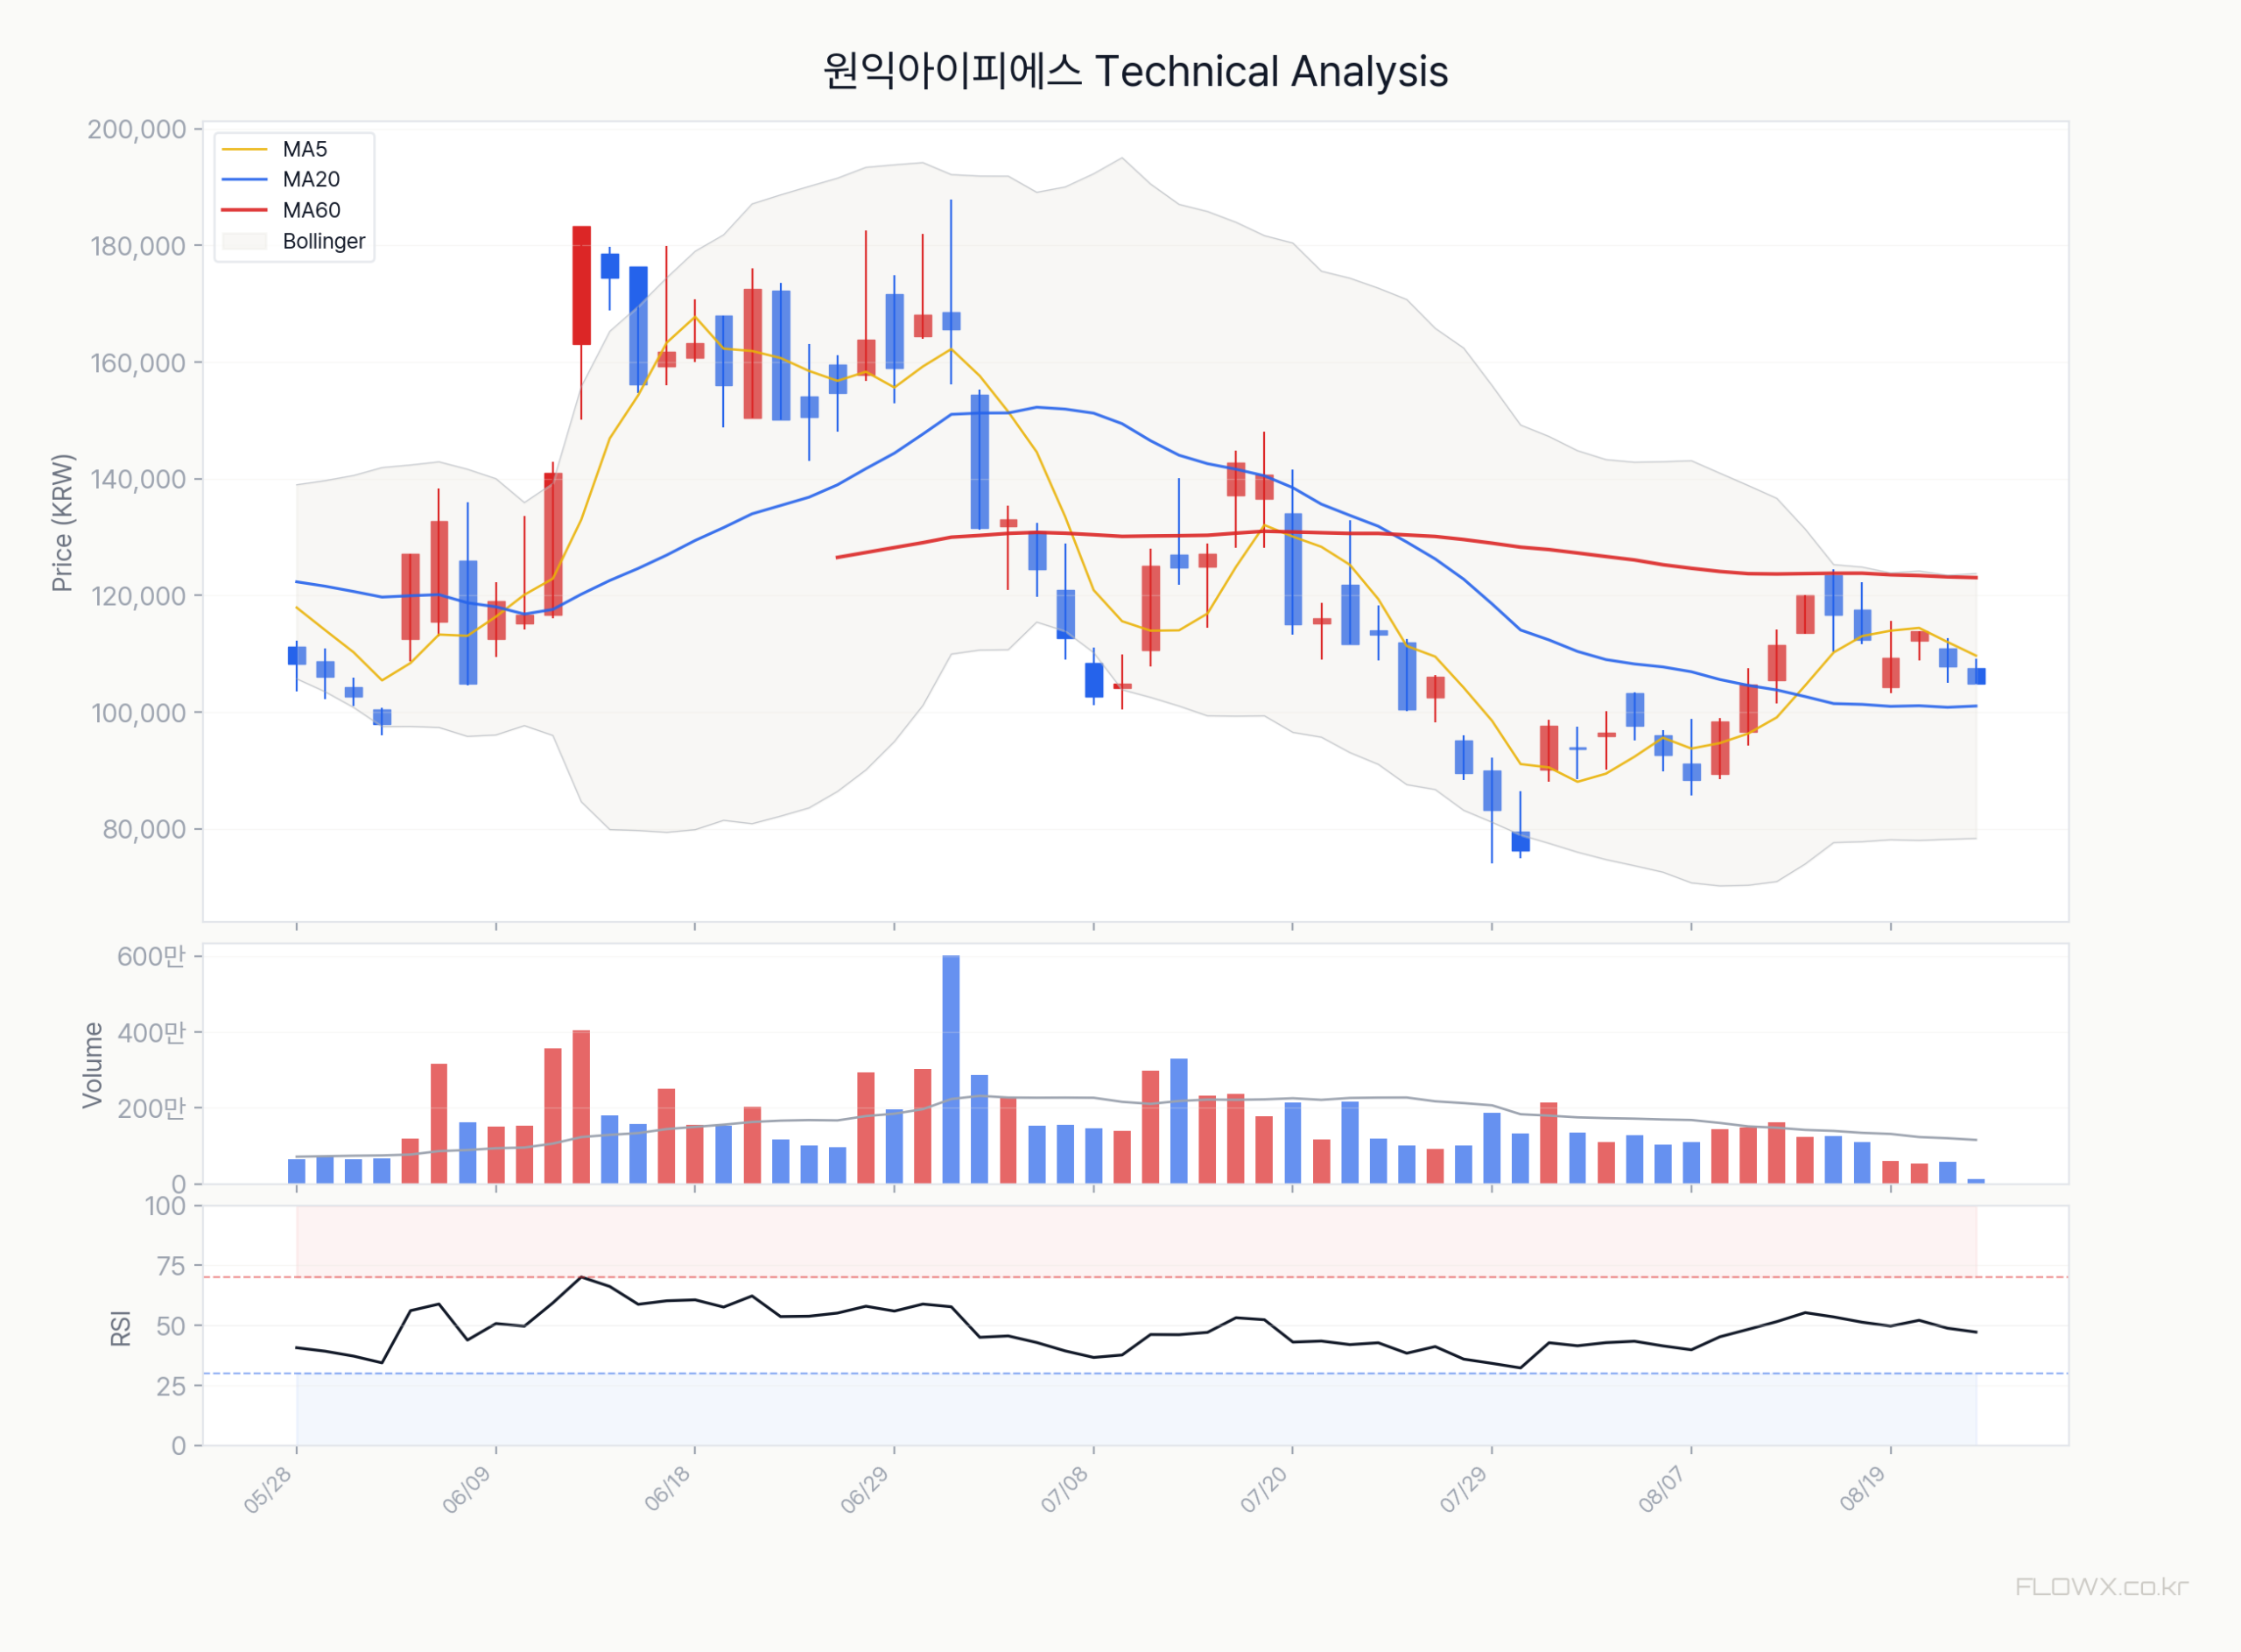Screen dimensions: 2241x1652
Task: Click the 75 tick on the RSI axis
Action: (x=171, y=1266)
